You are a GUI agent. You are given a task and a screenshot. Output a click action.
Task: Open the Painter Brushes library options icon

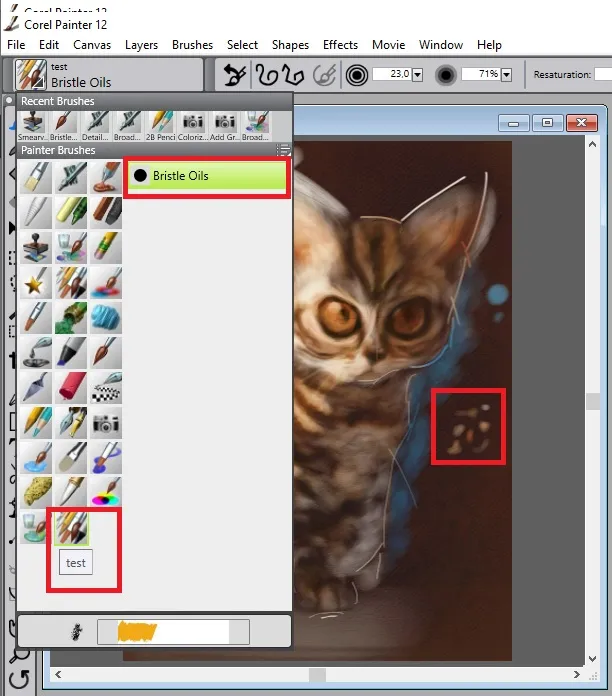coord(283,150)
